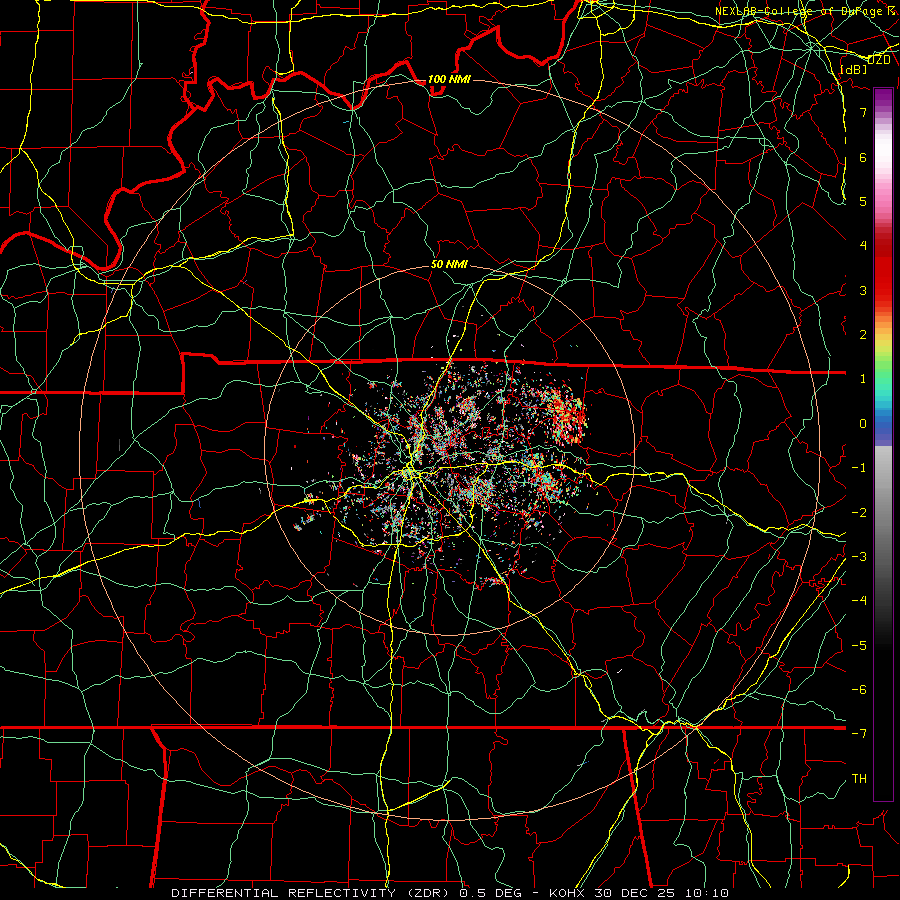Click the "1" value on the dB scale
The width and height of the screenshot is (900, 900).
coord(863,379)
